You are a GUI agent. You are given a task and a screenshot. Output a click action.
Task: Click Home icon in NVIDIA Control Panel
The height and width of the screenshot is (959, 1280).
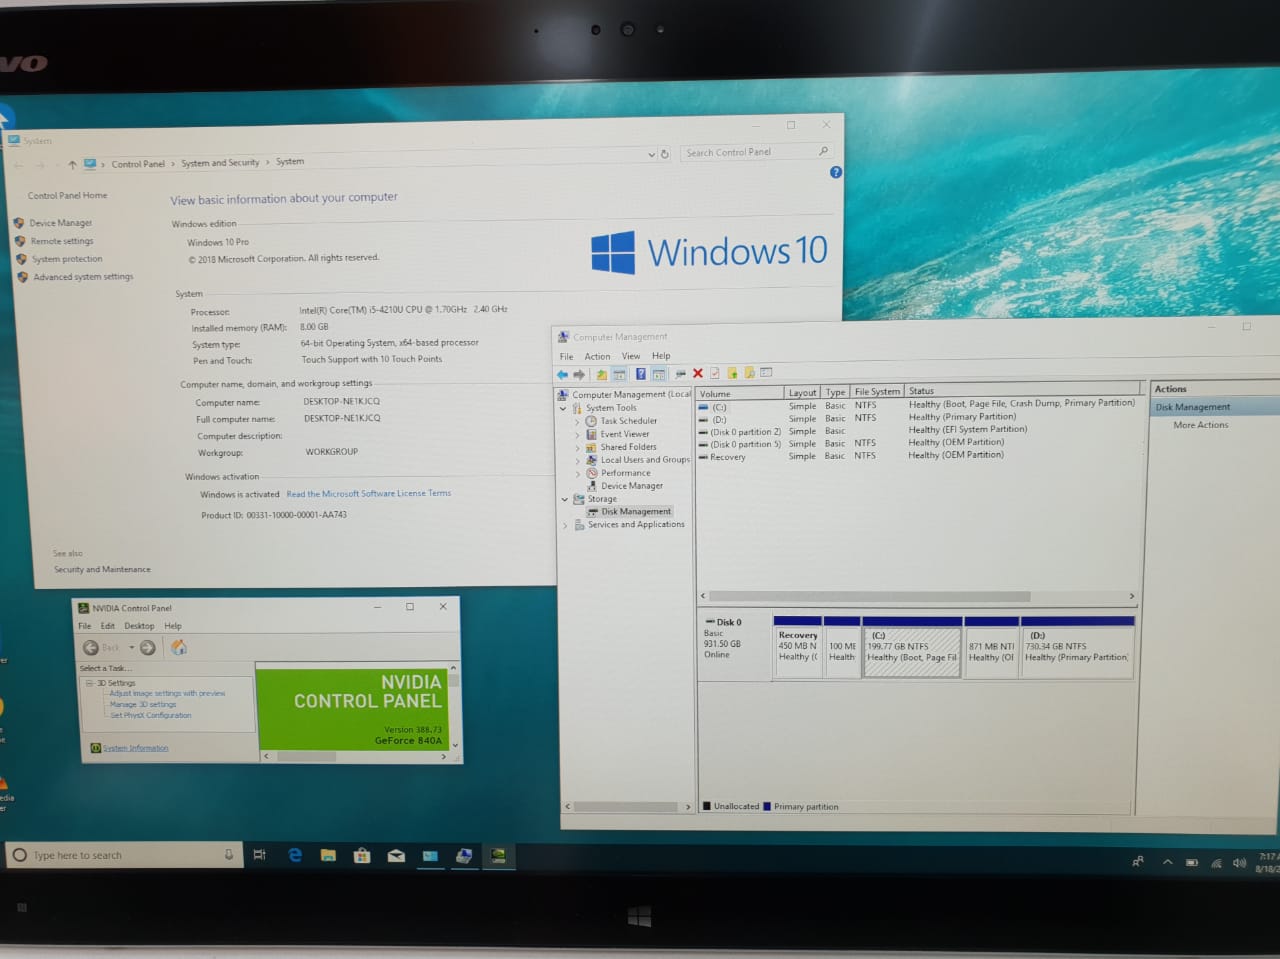pos(179,647)
